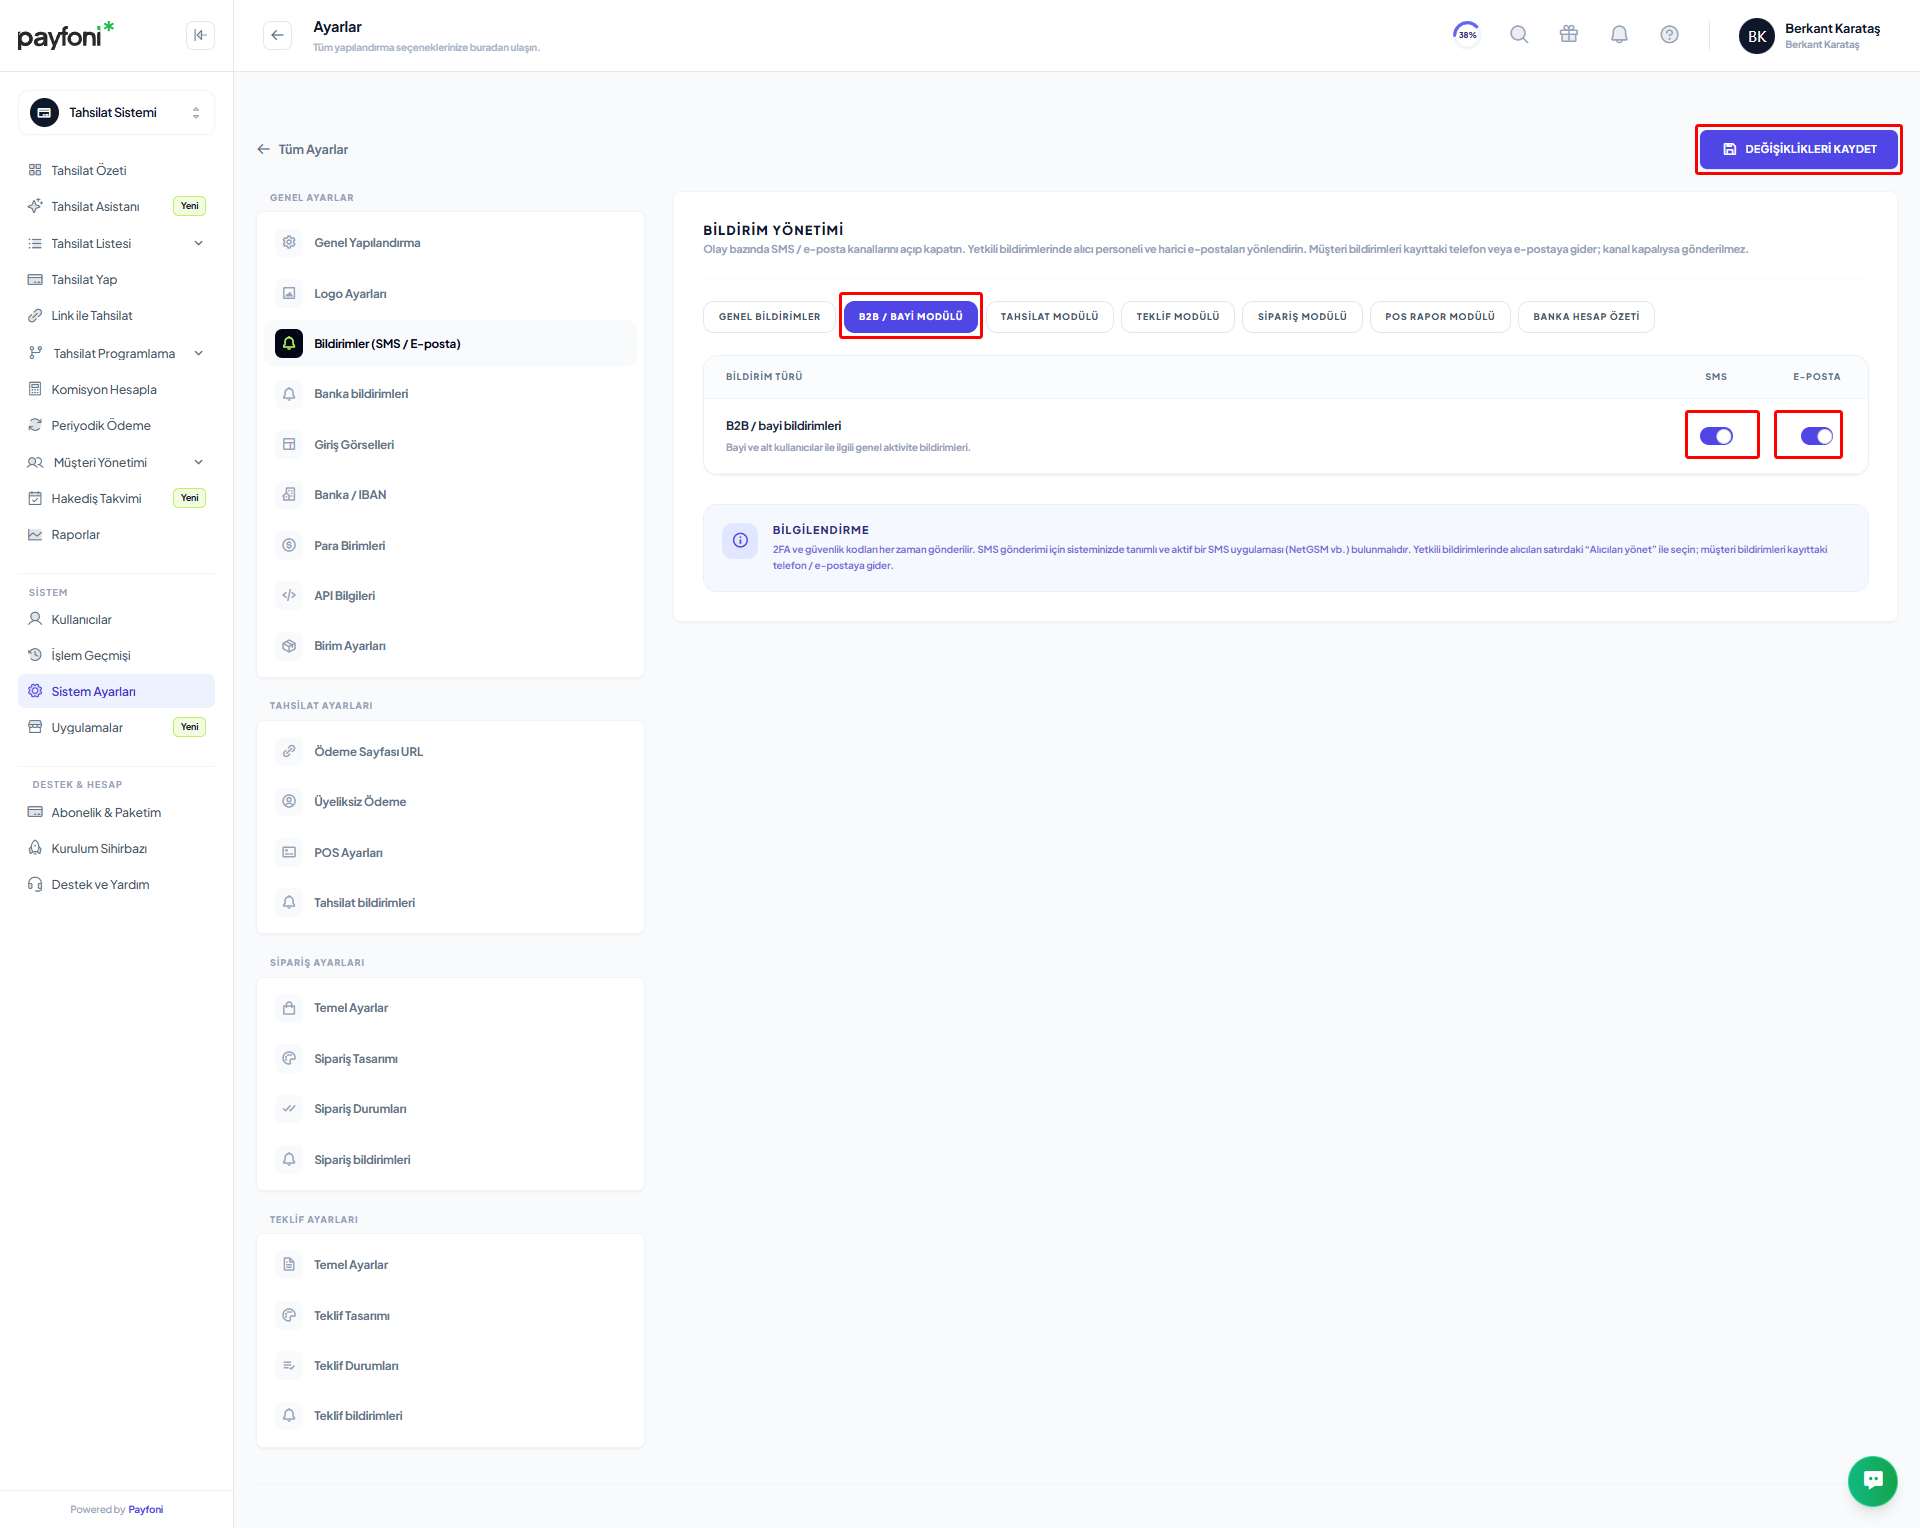Open the 38% progress indicator
Viewport: 1920px width, 1528px height.
[1467, 34]
